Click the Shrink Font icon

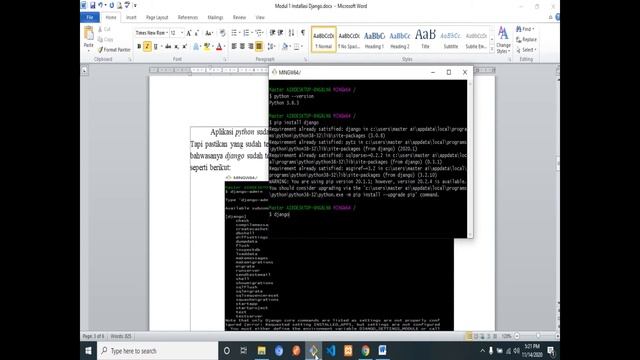coord(196,33)
